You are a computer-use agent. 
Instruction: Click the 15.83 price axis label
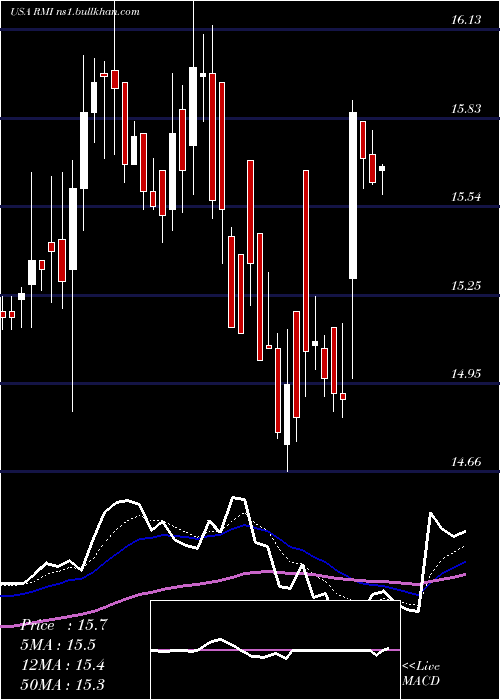pos(466,108)
